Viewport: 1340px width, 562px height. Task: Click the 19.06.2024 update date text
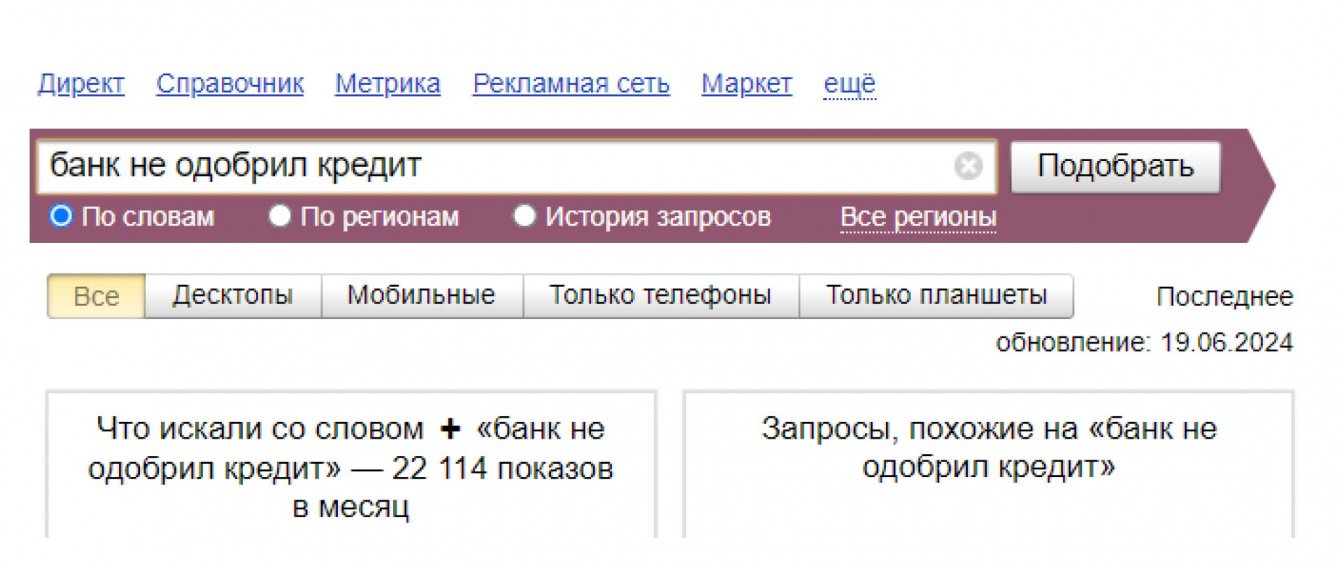point(1227,343)
